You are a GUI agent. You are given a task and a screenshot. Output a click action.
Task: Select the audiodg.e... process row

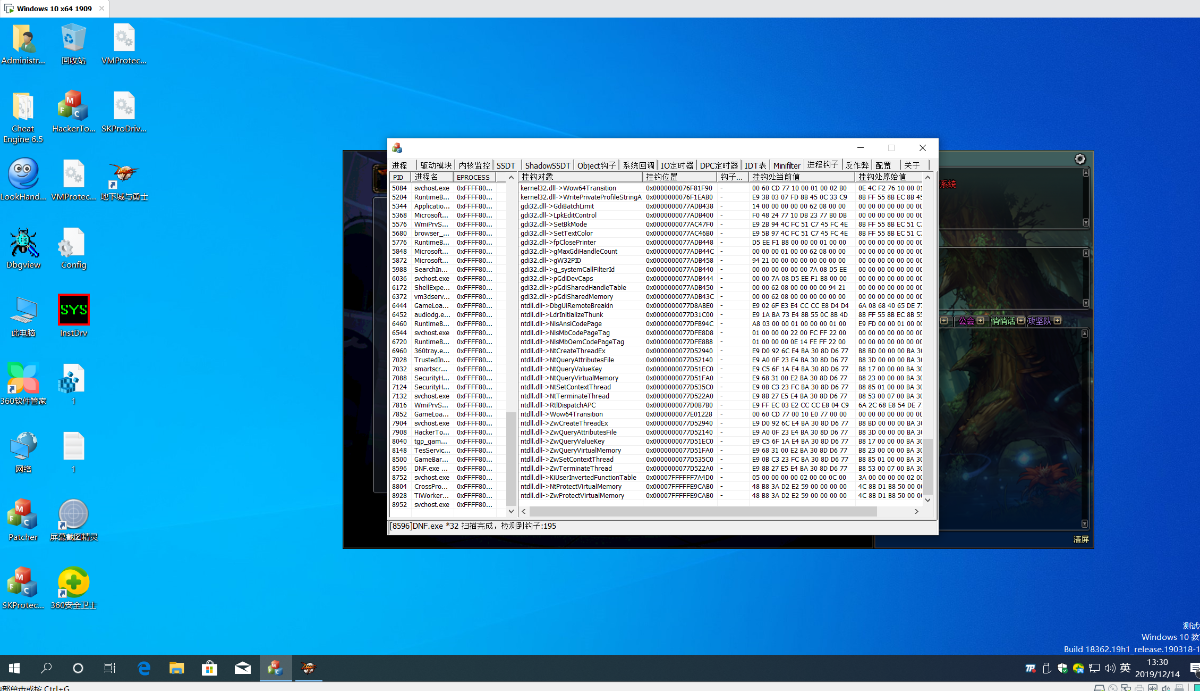[446, 314]
